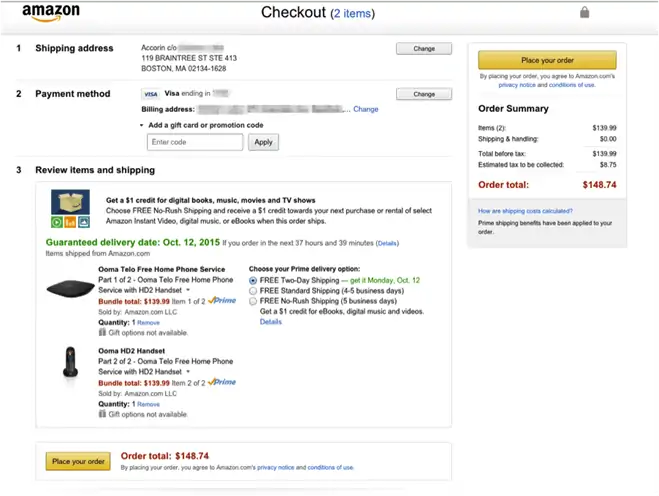Click the gift icon under Ooma HD2 Handset
Viewport: 659px width, 496px height.
pos(103,414)
